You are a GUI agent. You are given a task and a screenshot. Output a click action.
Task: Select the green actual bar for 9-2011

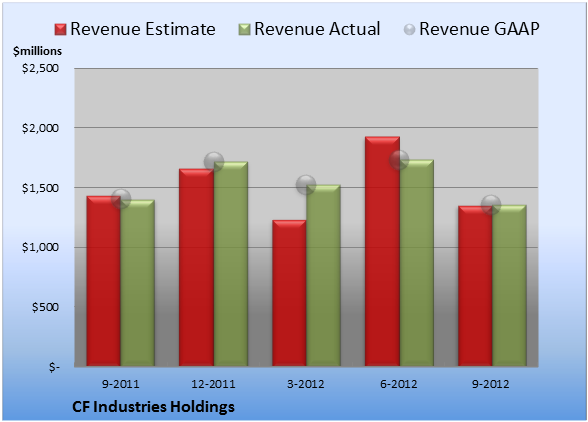(138, 283)
